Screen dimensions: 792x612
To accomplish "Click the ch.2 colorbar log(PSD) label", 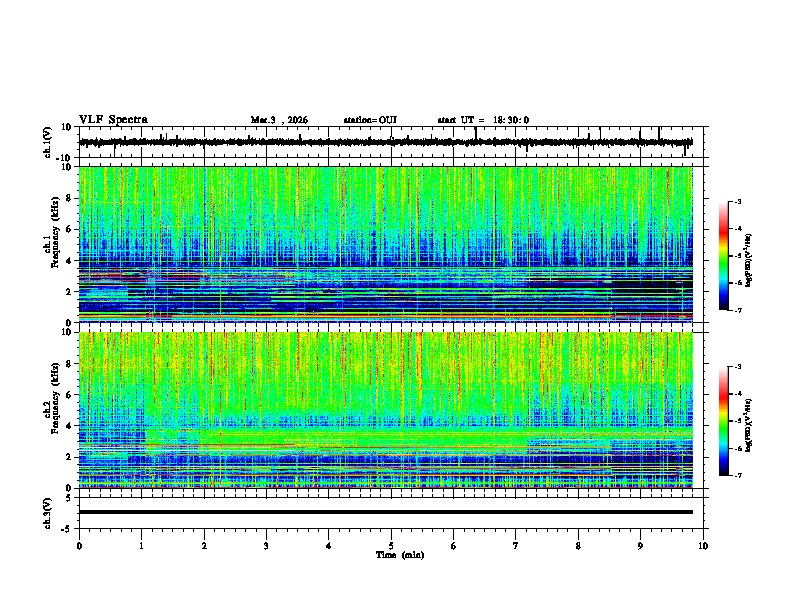I will (x=748, y=425).
